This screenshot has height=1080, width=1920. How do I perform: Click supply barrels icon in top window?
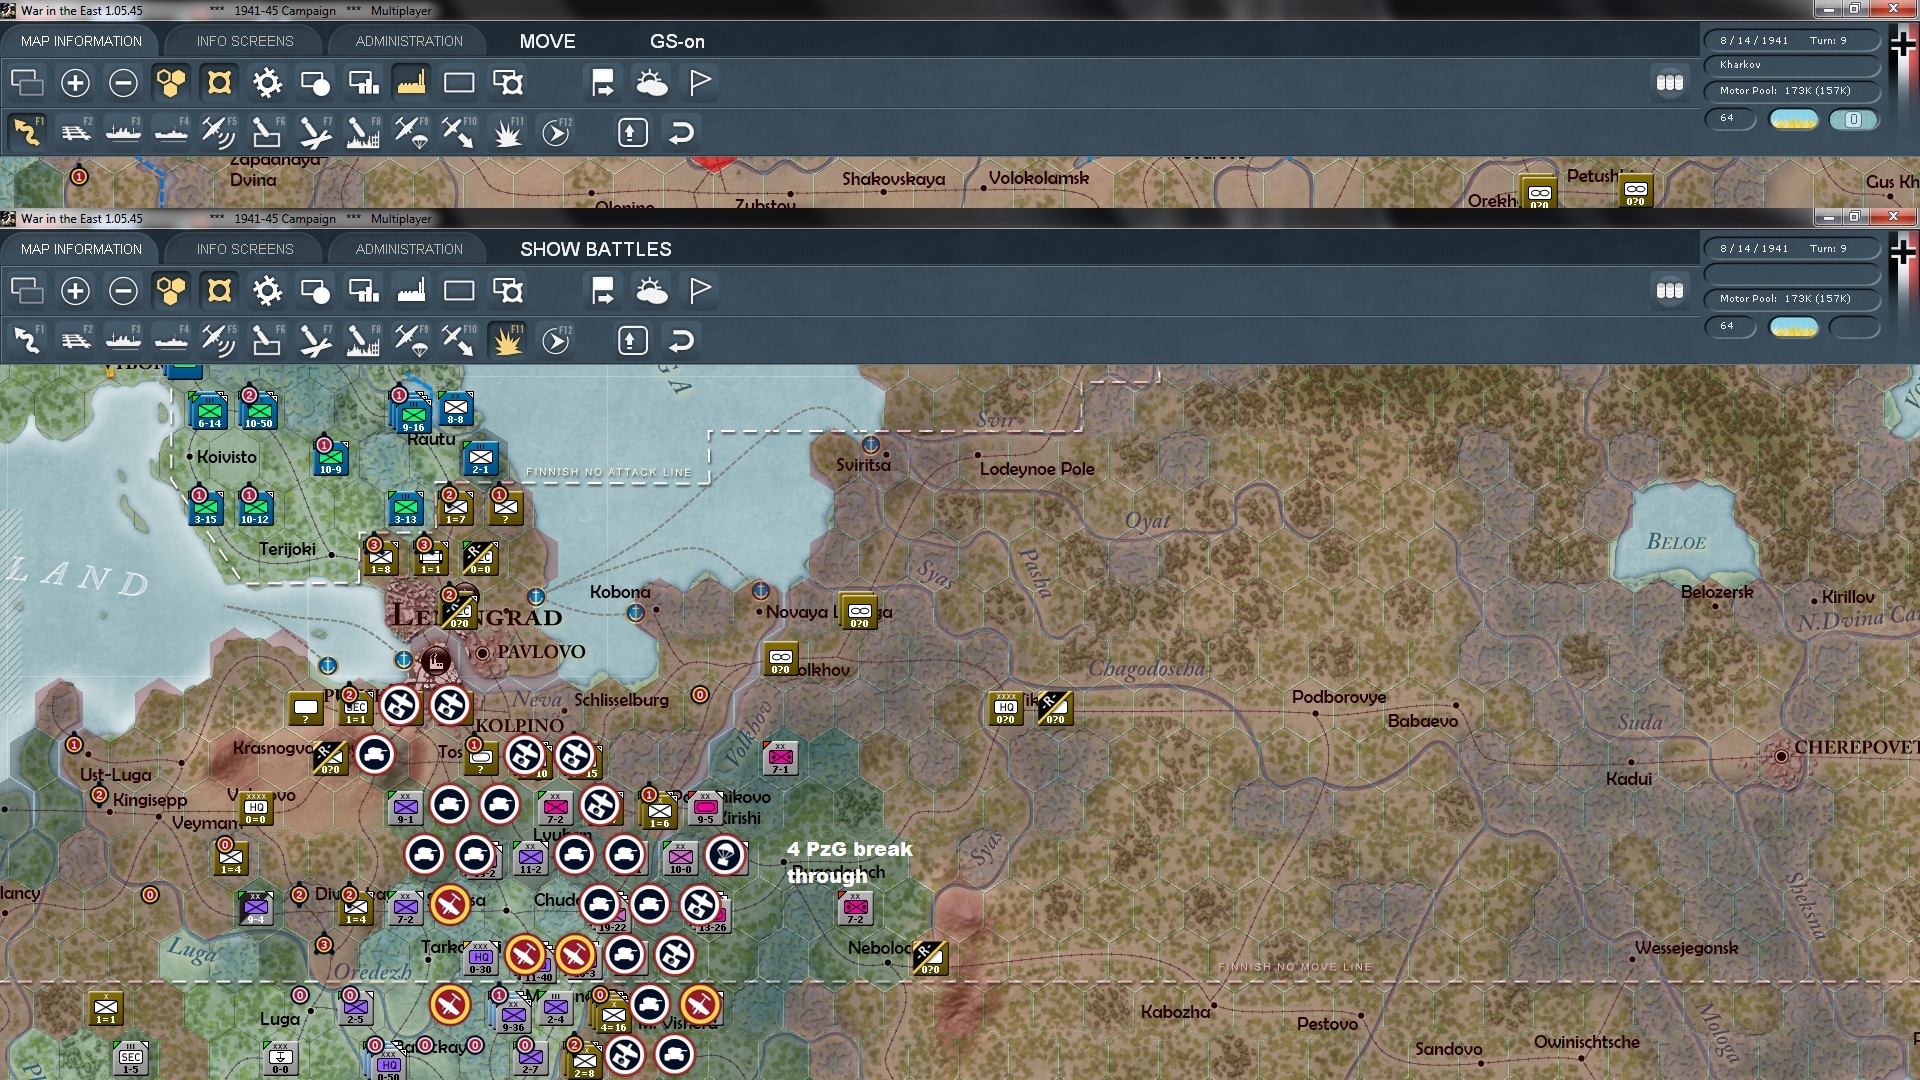1670,83
